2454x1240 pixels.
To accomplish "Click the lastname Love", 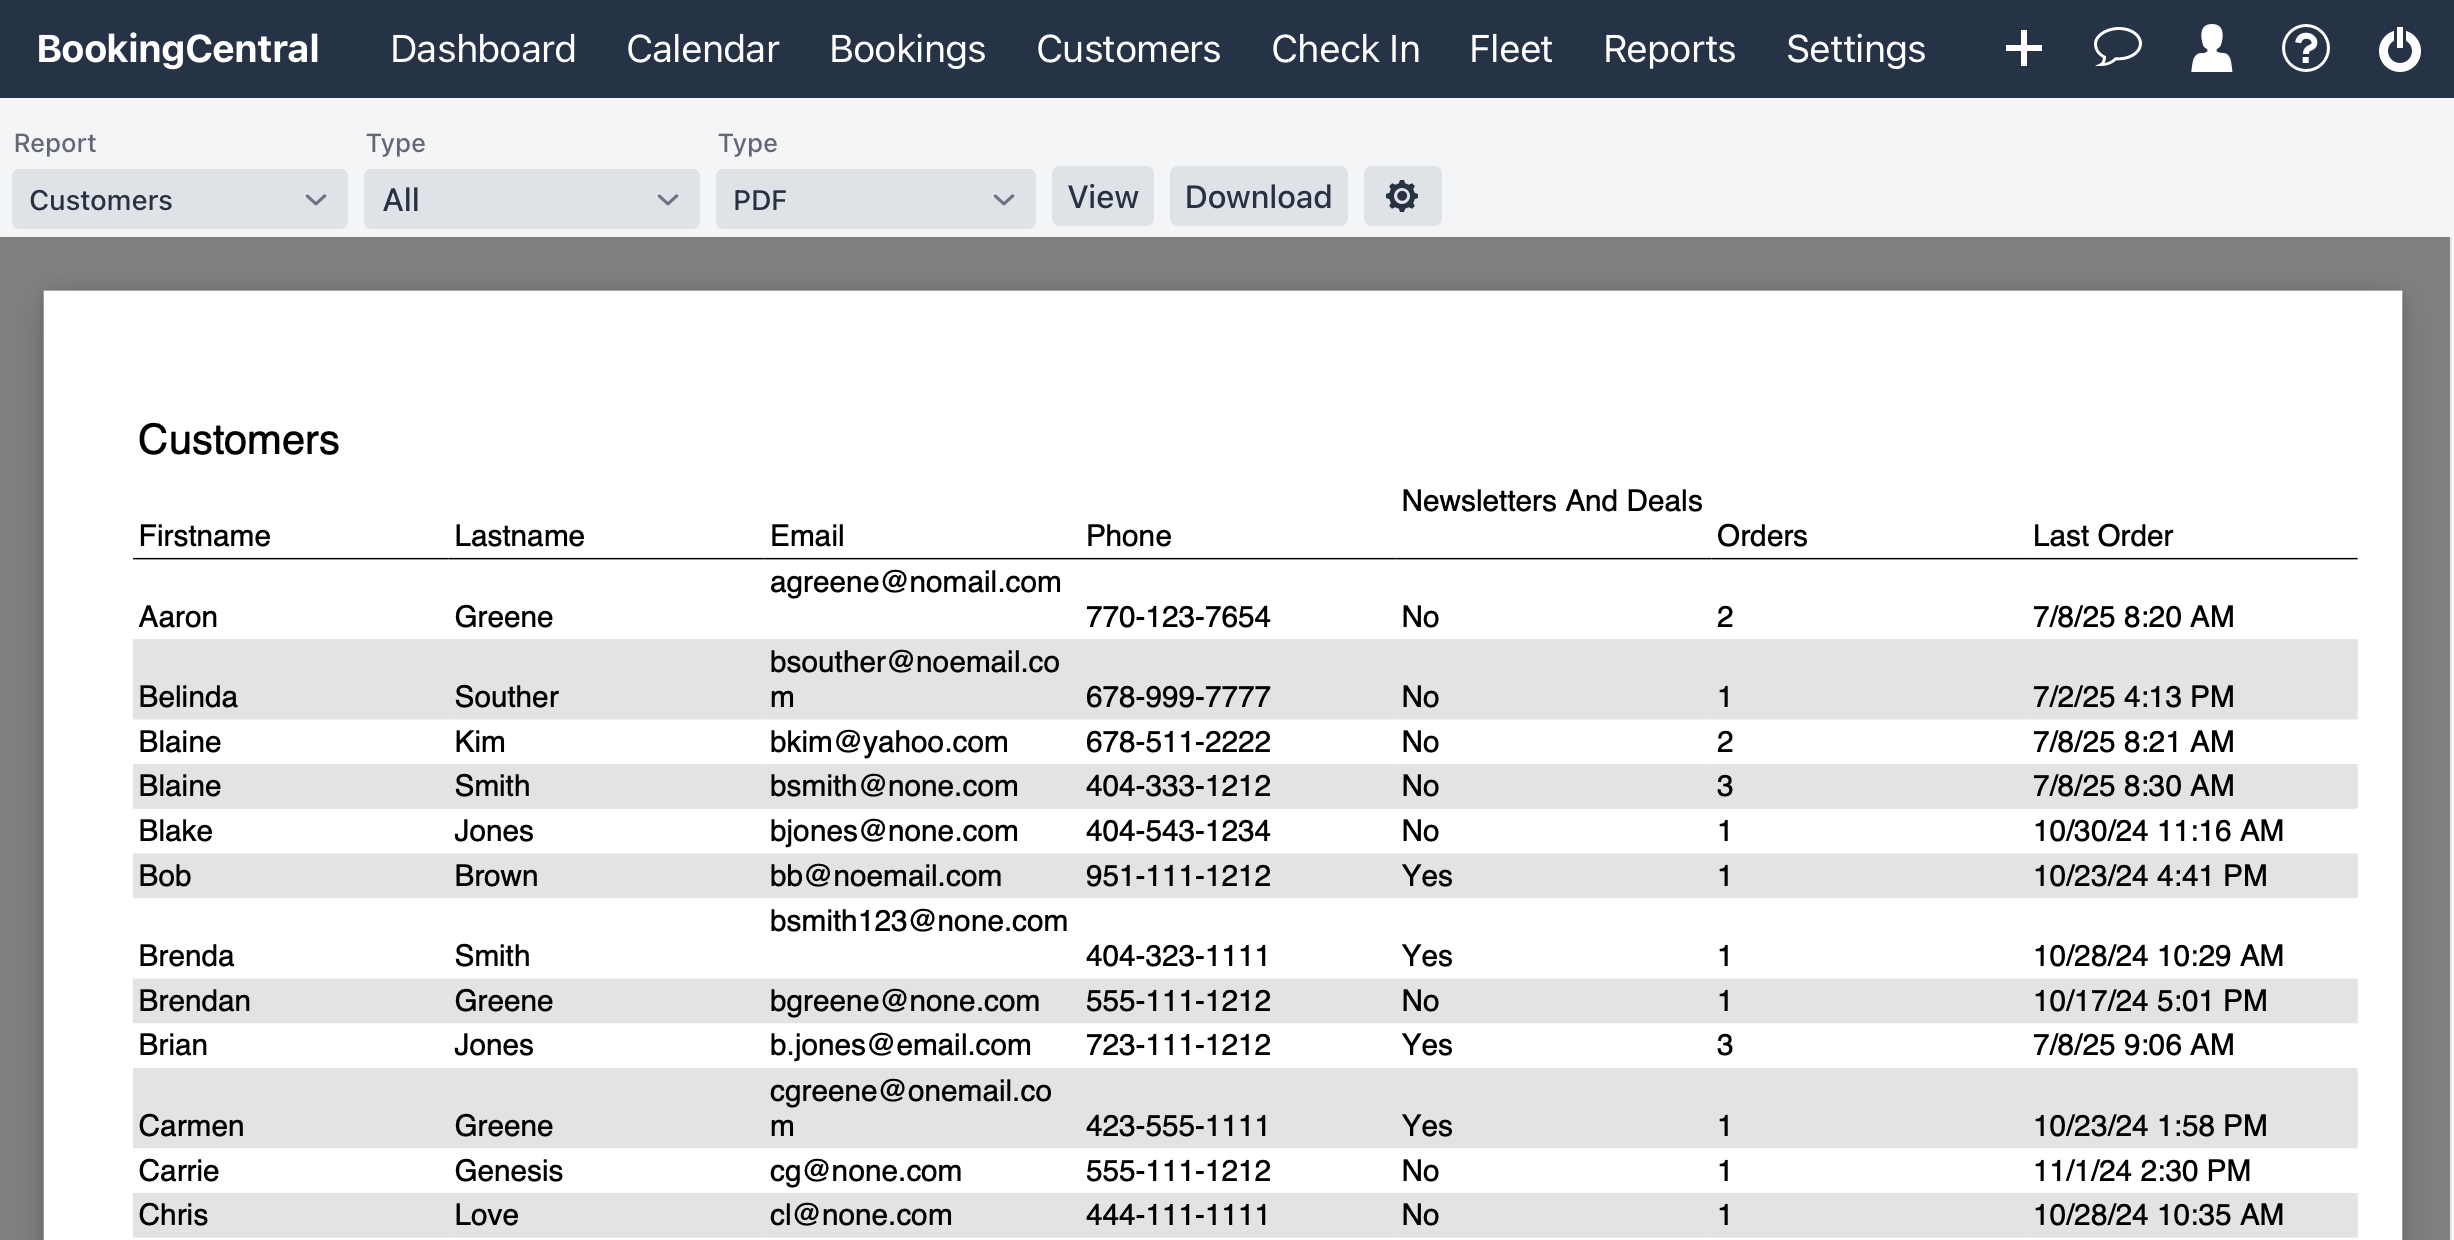I will pos(487,1215).
